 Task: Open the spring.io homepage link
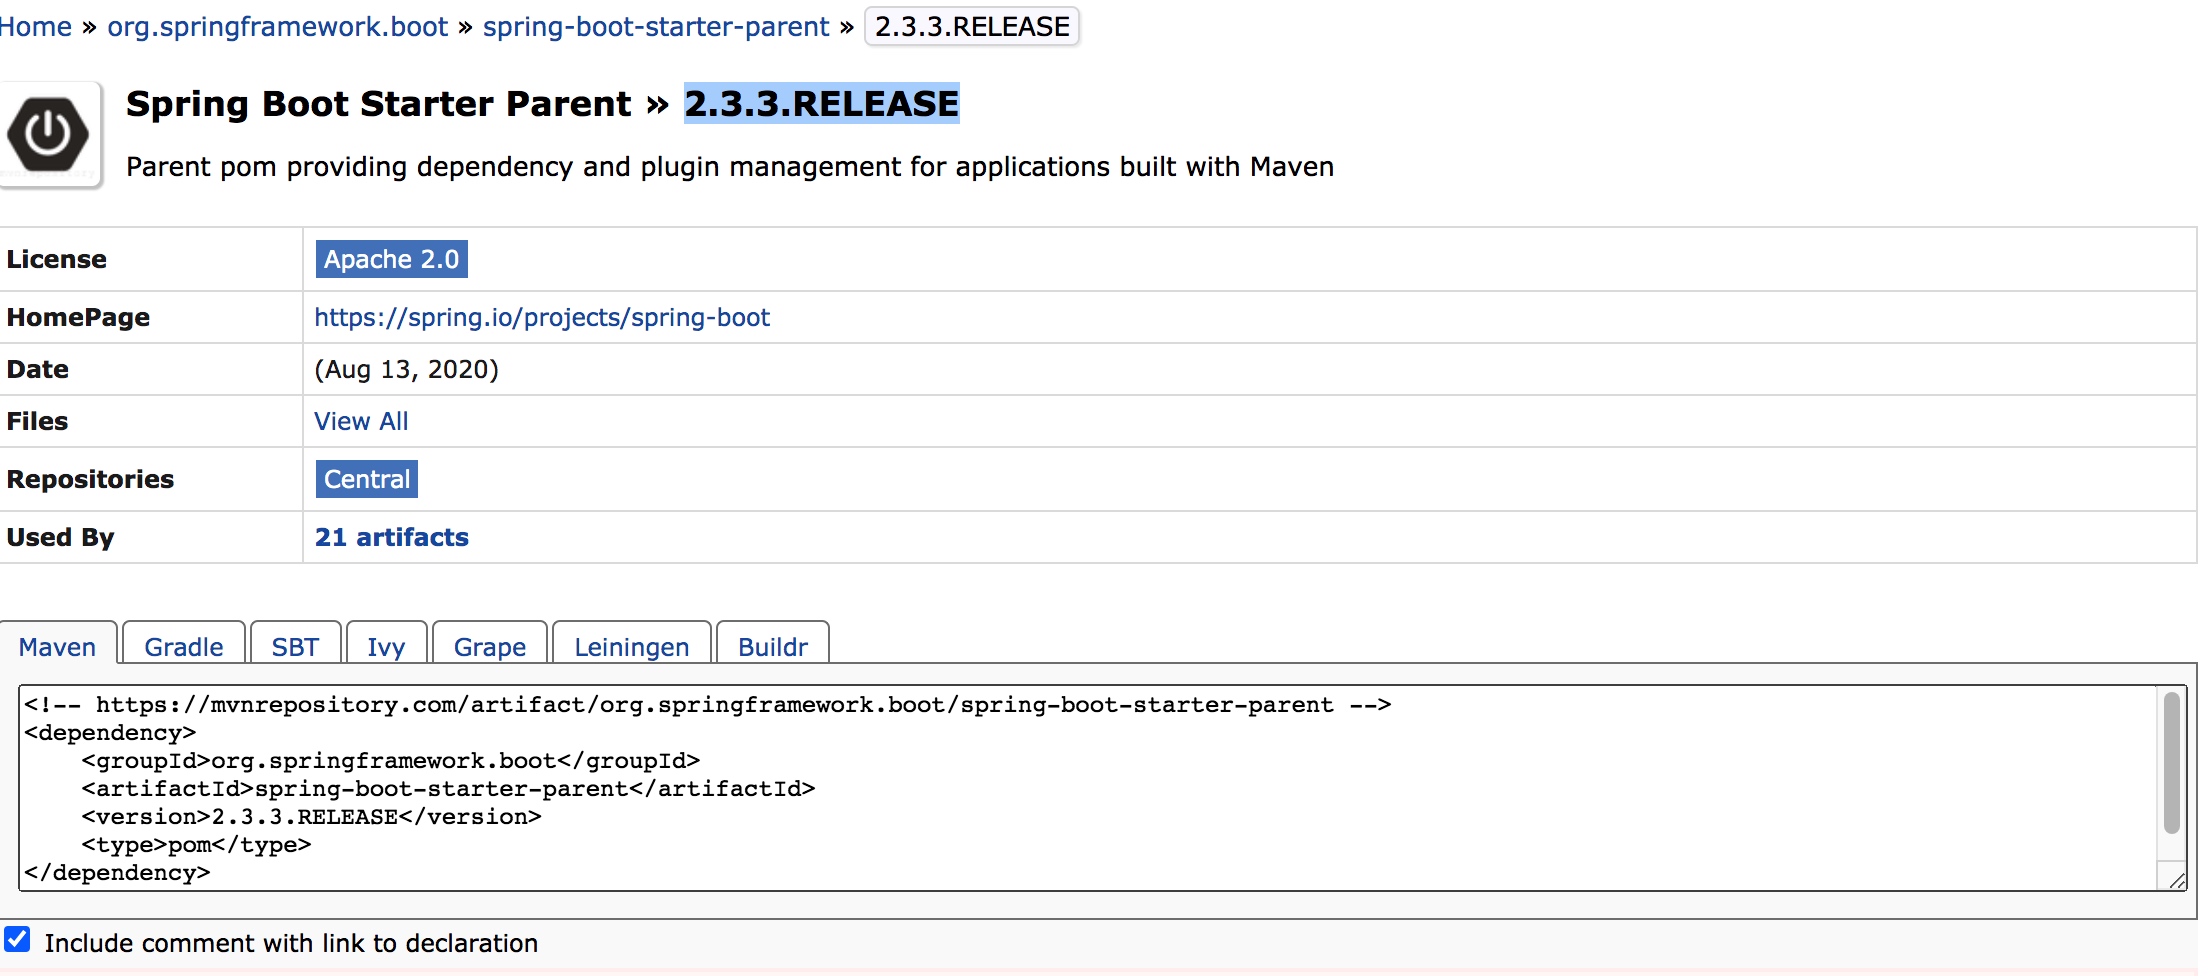541,317
